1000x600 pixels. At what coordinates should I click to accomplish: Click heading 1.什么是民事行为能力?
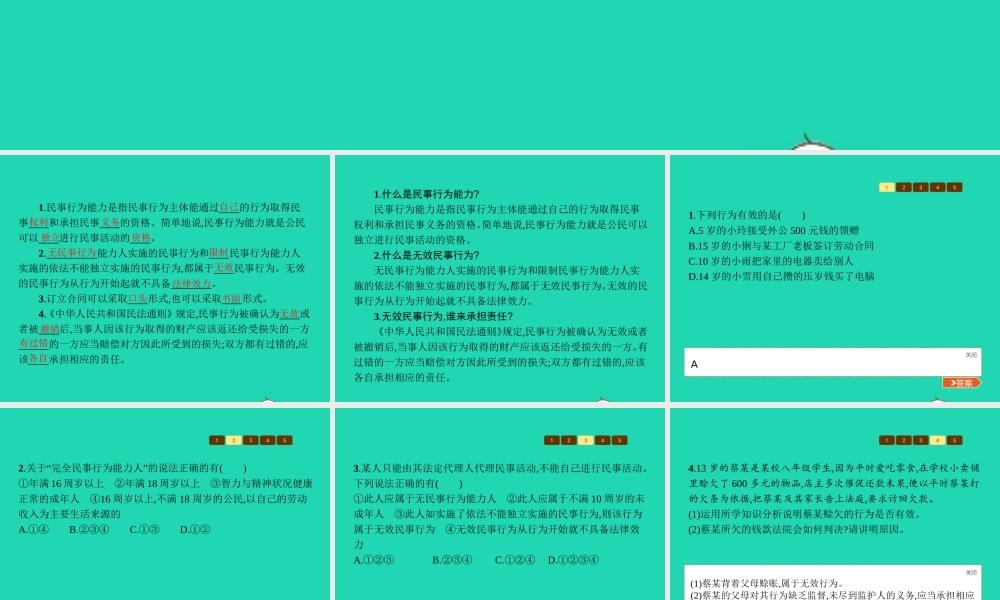427,194
